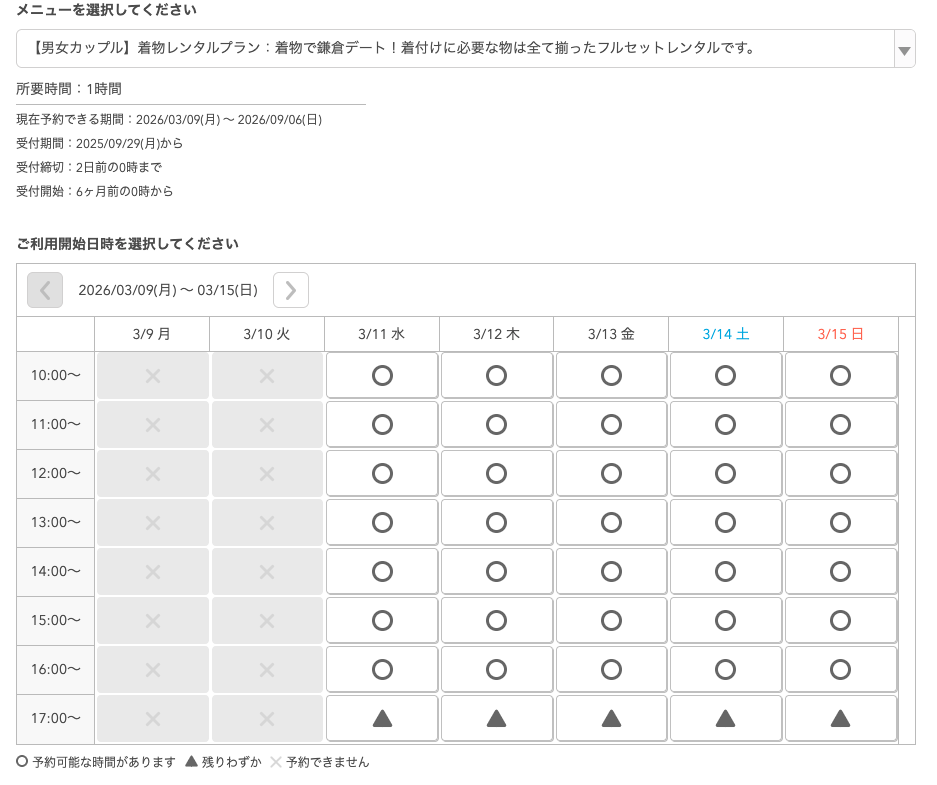Select the 3/15 Sunday column header
Viewport: 937px width, 785px height.
point(840,334)
